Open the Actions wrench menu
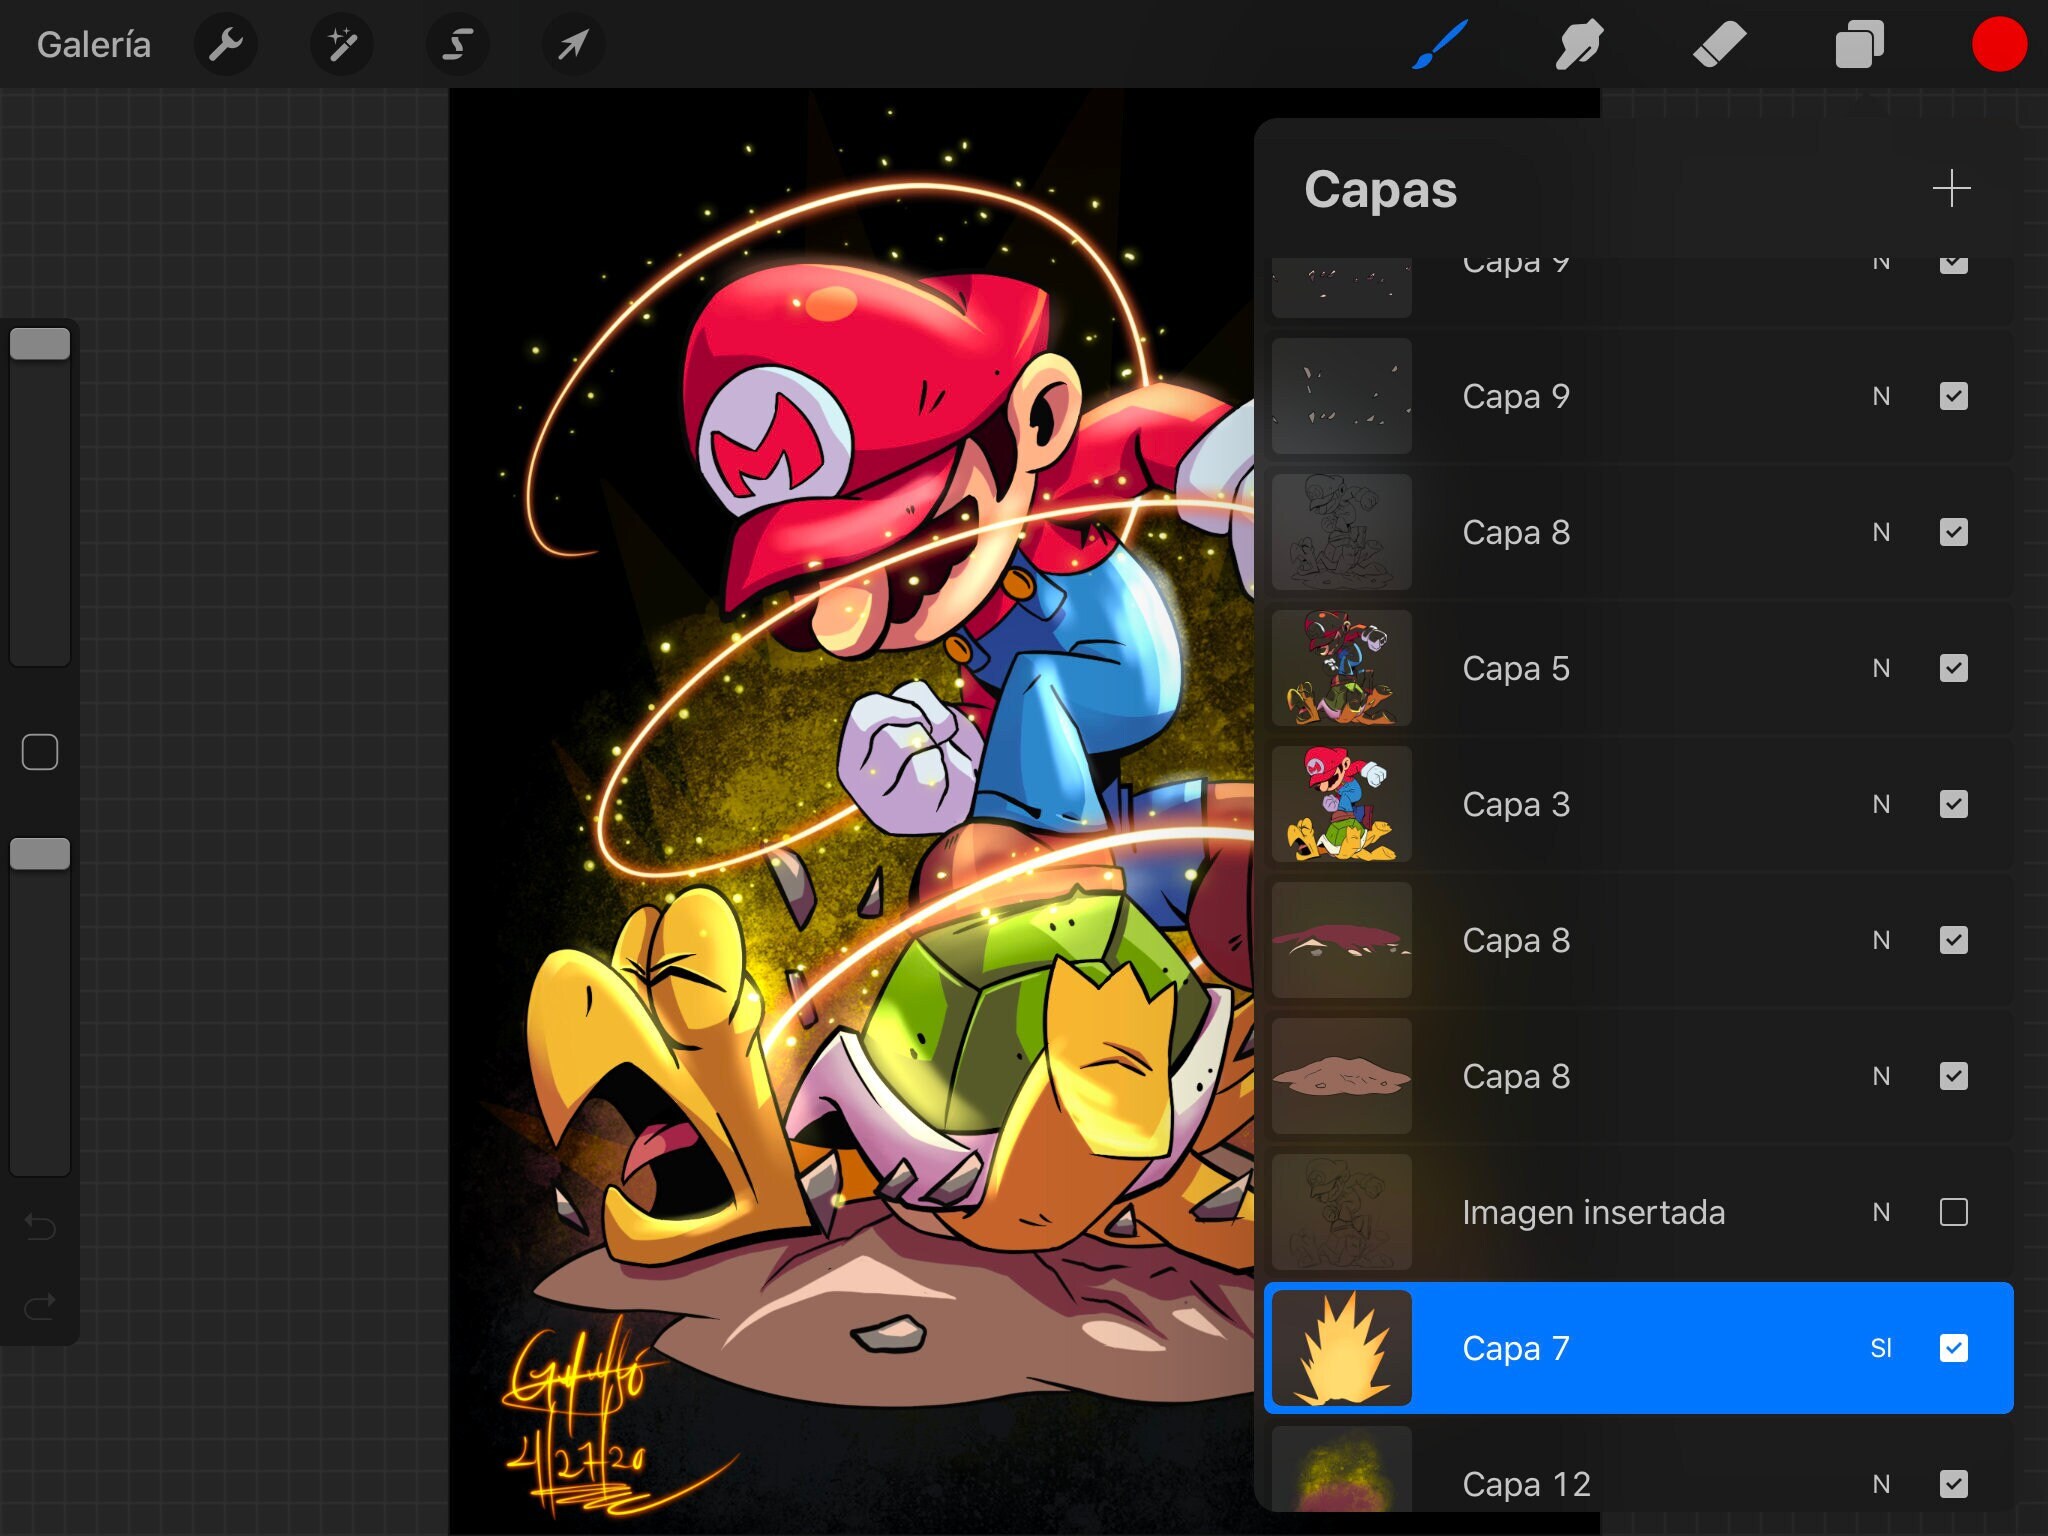The width and height of the screenshot is (2048, 1536). click(226, 44)
